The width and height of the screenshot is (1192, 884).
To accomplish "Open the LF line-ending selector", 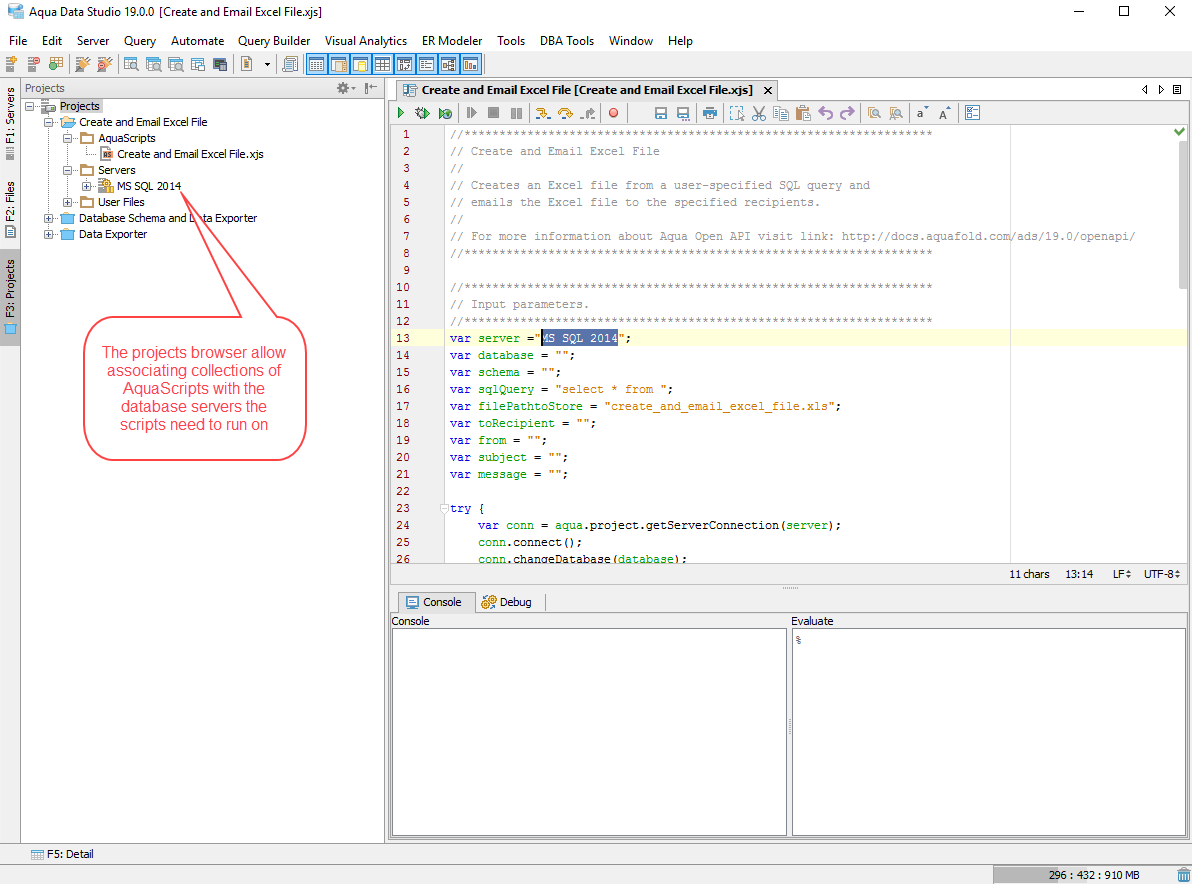I will point(1121,574).
